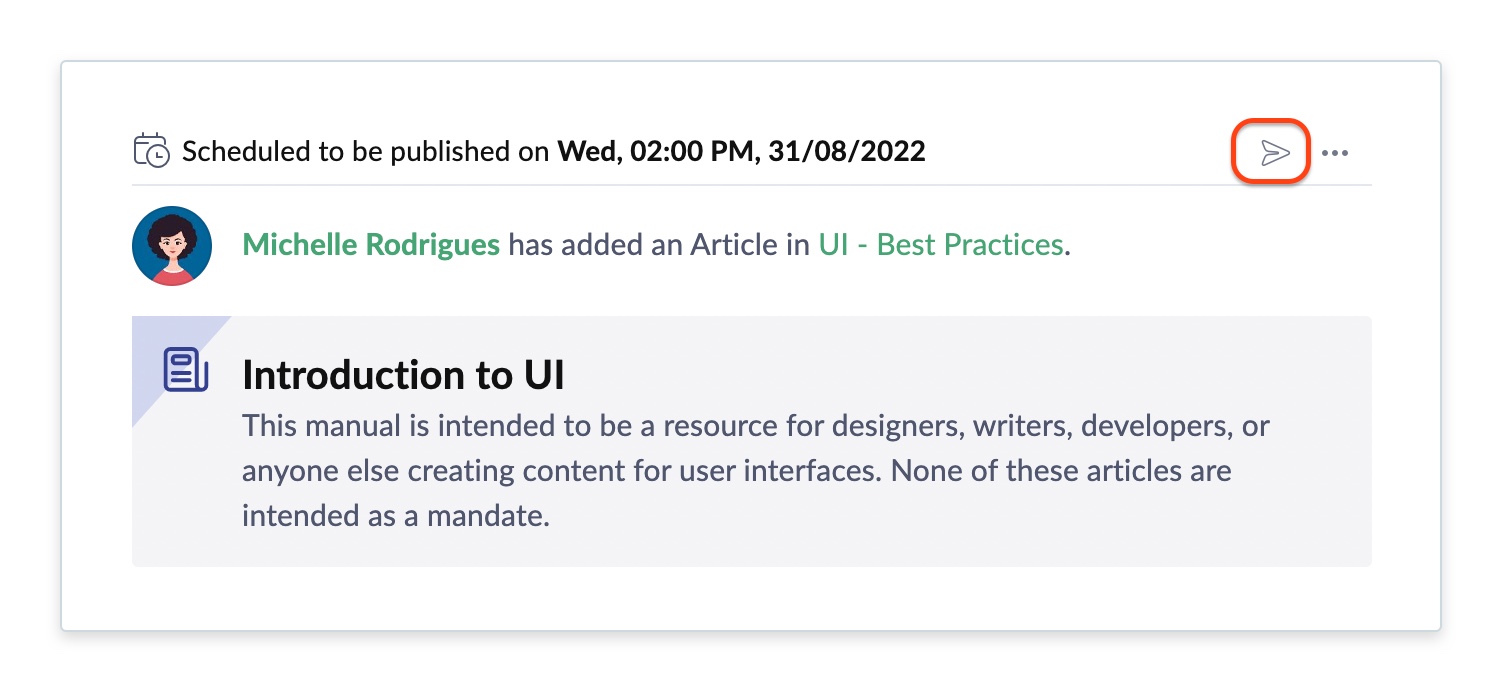Screen dimensions: 1502x692
Task: Open the Introduction to UI article title
Action: [x=403, y=376]
